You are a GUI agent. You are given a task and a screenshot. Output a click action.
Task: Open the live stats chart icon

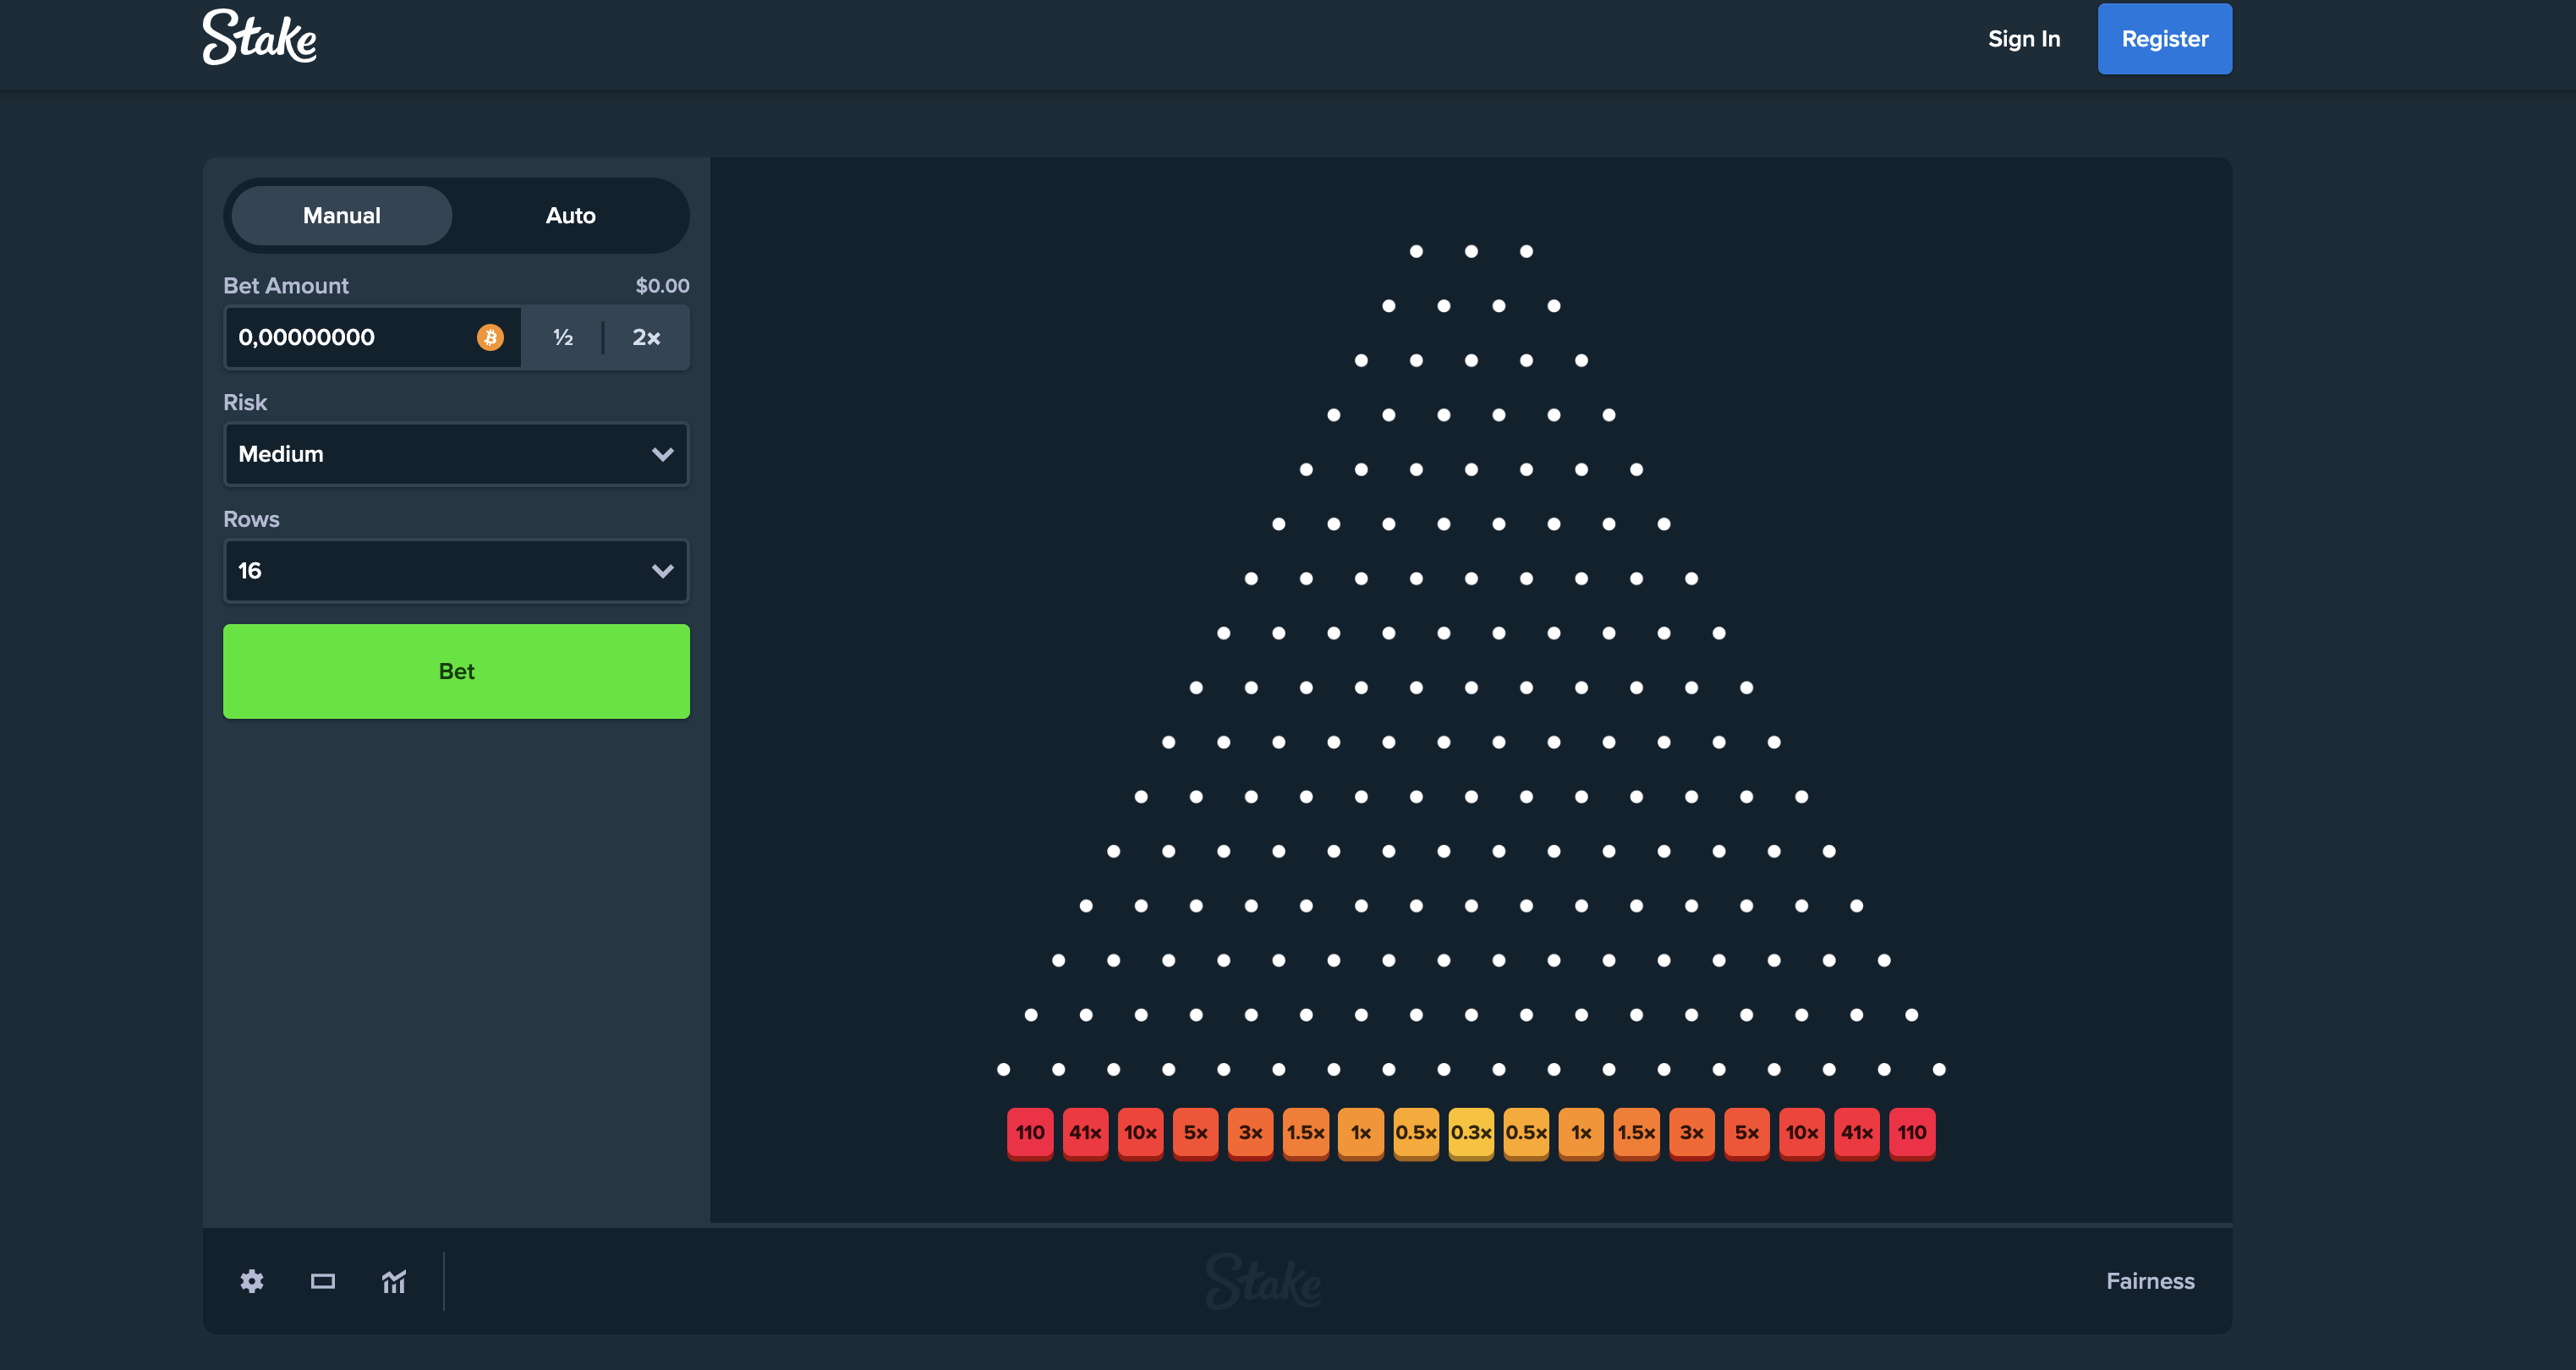(394, 1281)
